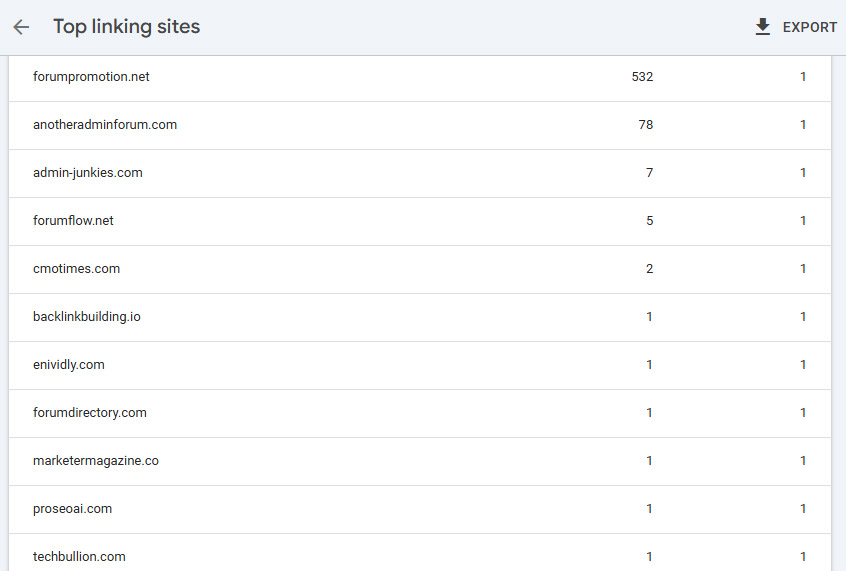Click proseoai.com site name
The image size is (846, 571).
tap(72, 509)
